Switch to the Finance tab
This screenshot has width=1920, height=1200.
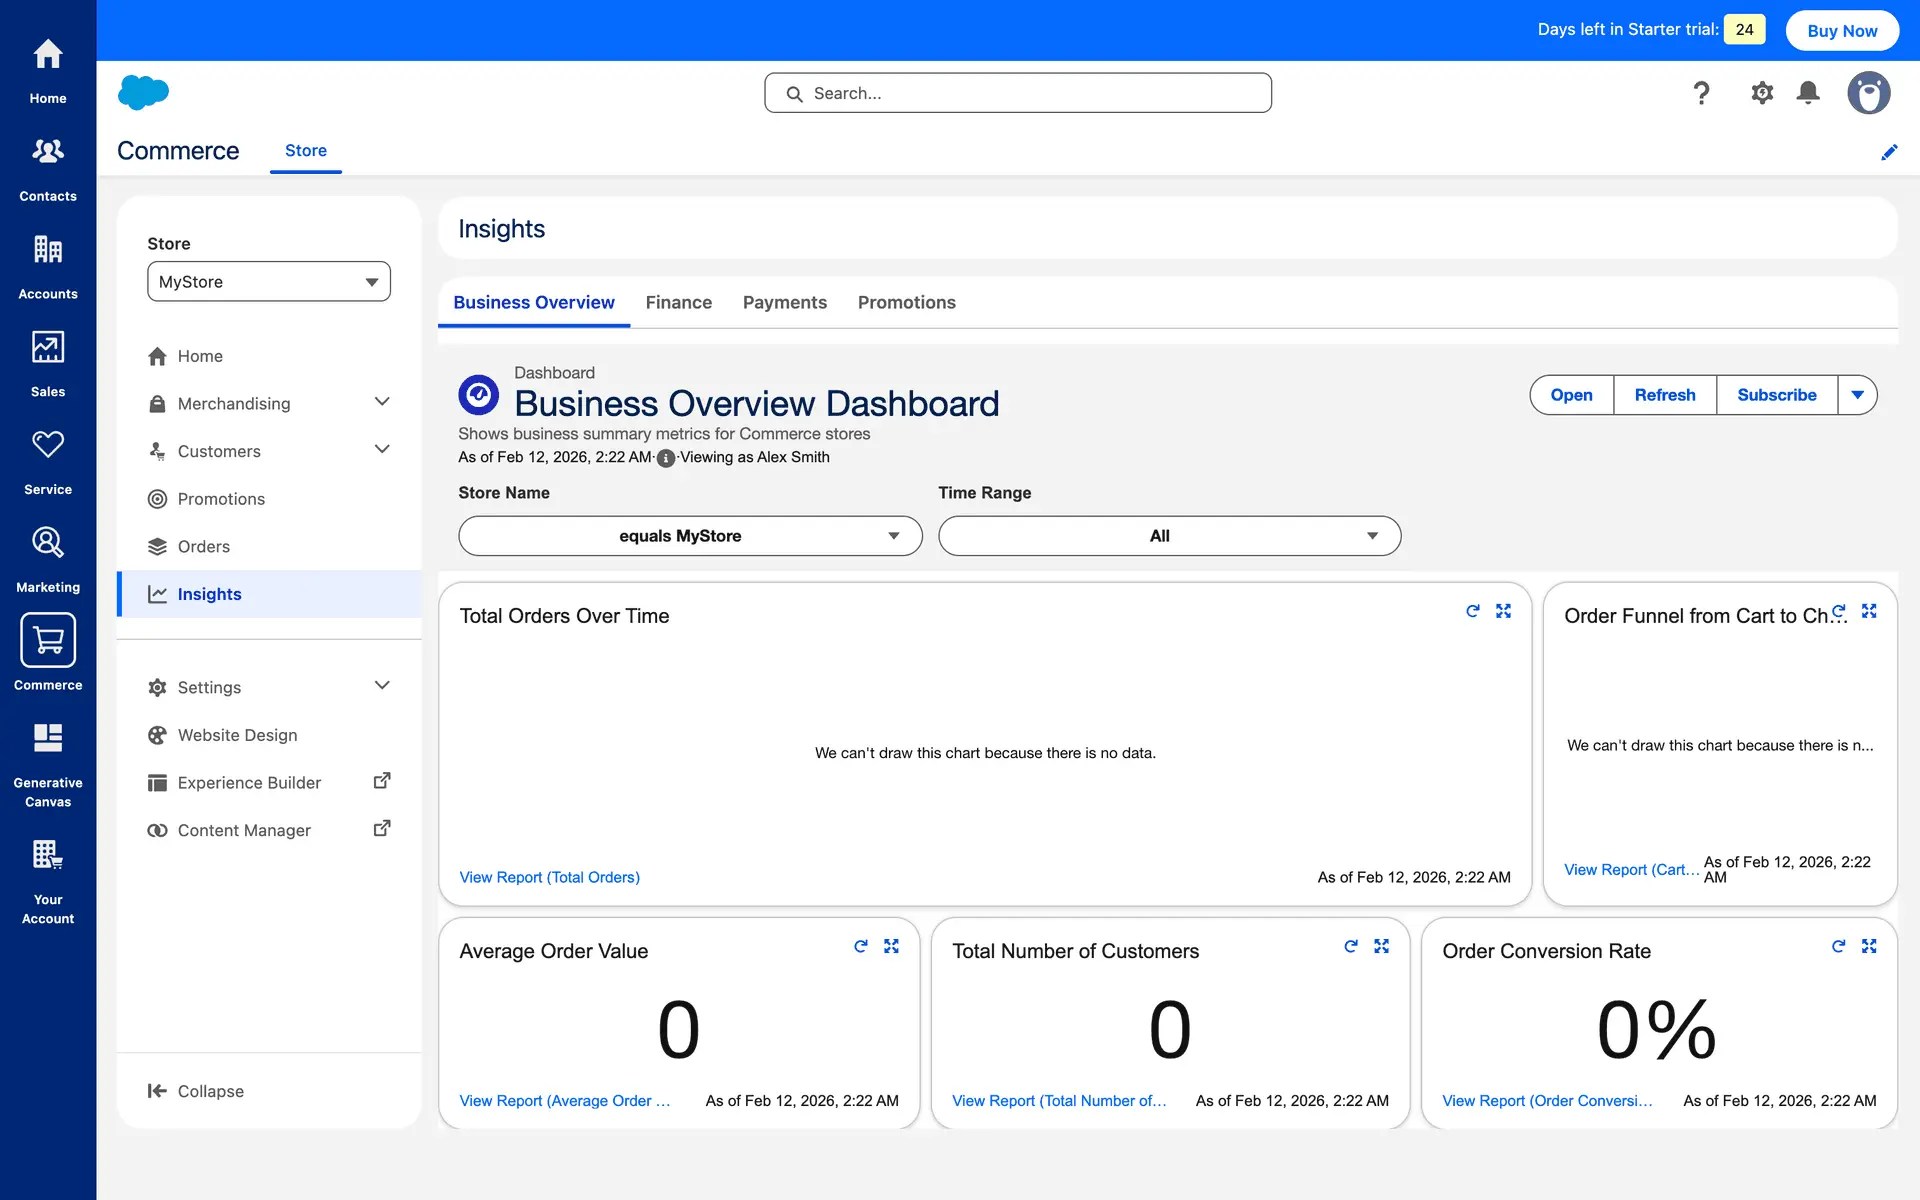[678, 302]
